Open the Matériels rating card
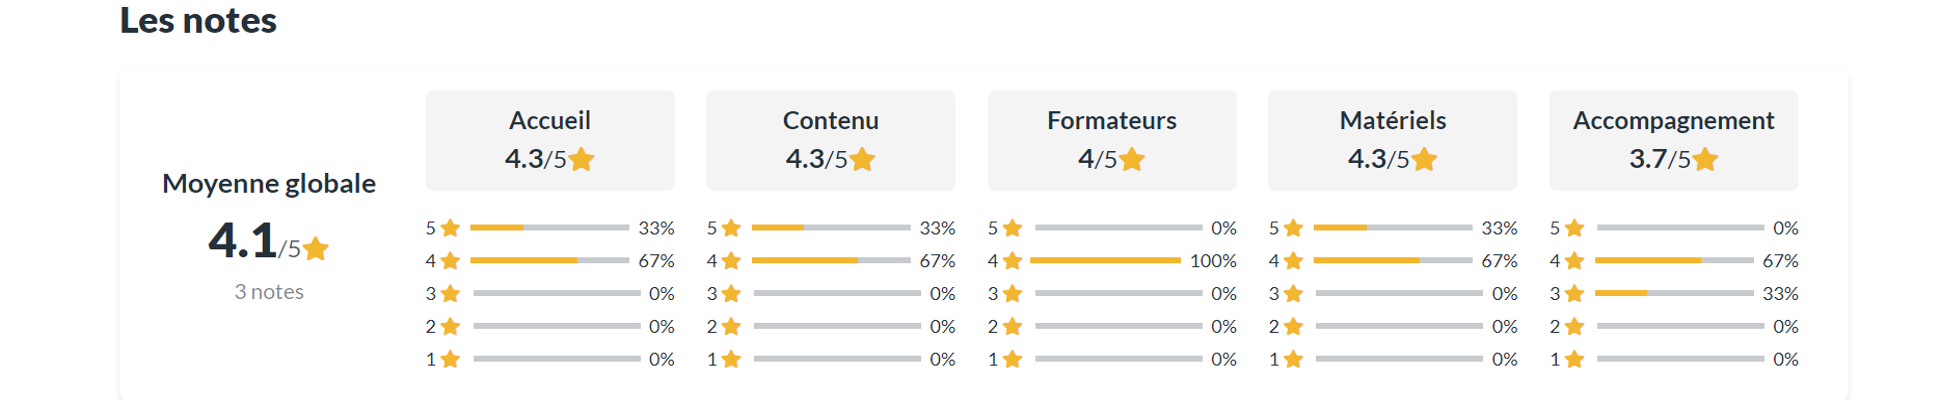Screen dimensions: 1939x400 point(1393,140)
